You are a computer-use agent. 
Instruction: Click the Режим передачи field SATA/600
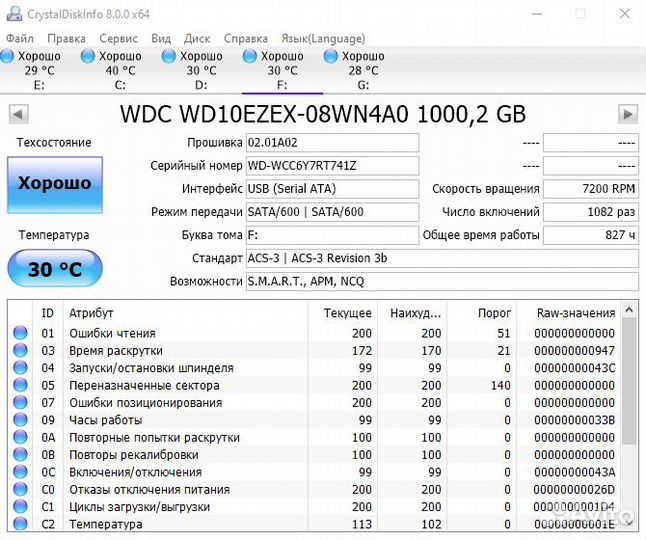click(x=332, y=212)
